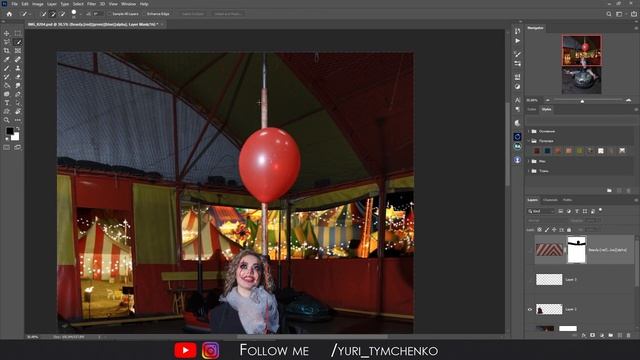Screen dimensions: 640x360
Task: Select the Eraser tool
Action: (18, 77)
